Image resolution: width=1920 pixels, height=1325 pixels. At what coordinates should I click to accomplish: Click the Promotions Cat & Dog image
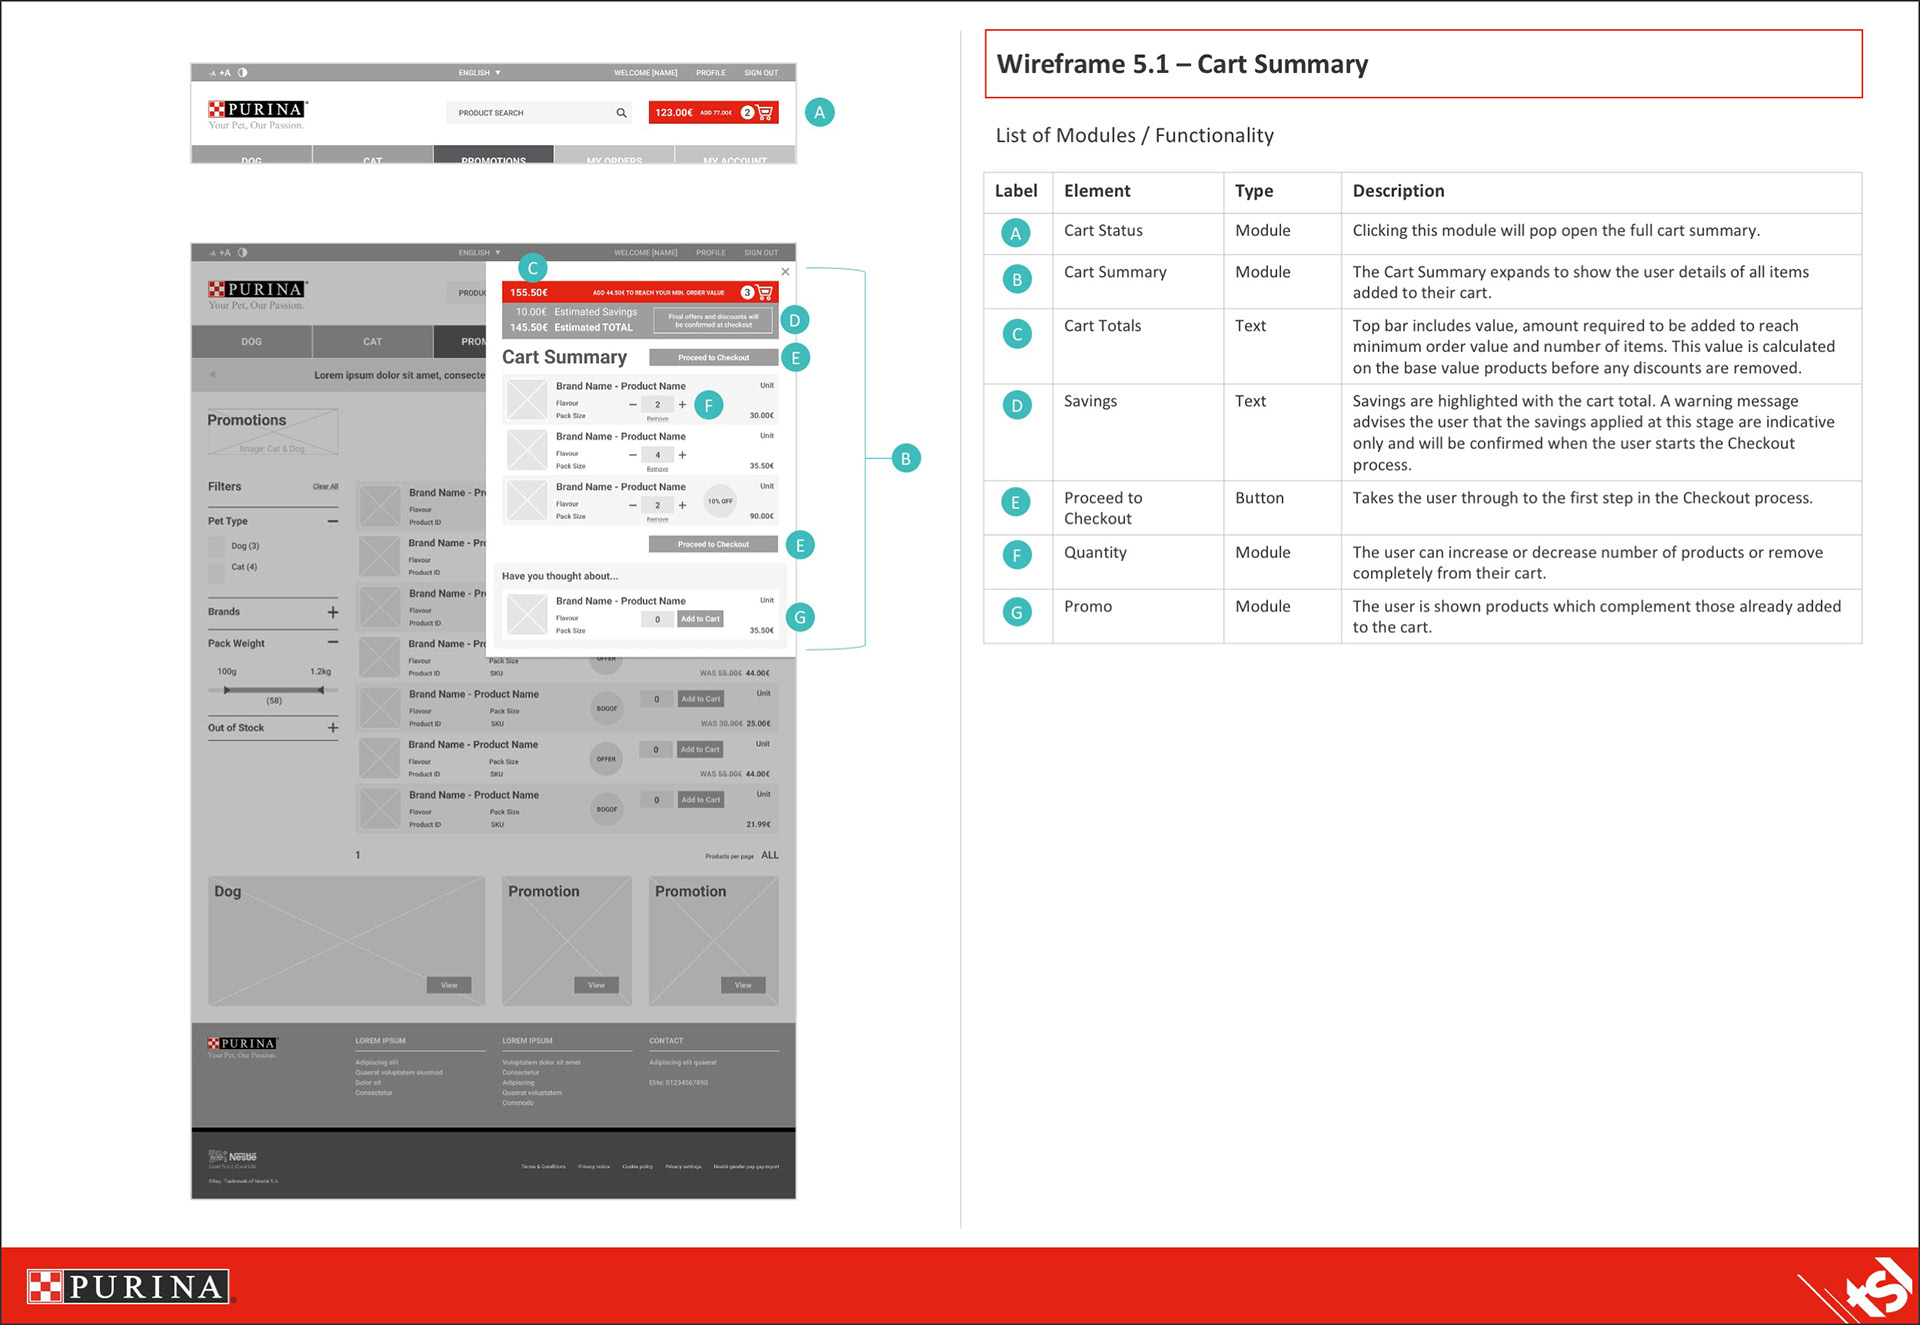pos(272,432)
